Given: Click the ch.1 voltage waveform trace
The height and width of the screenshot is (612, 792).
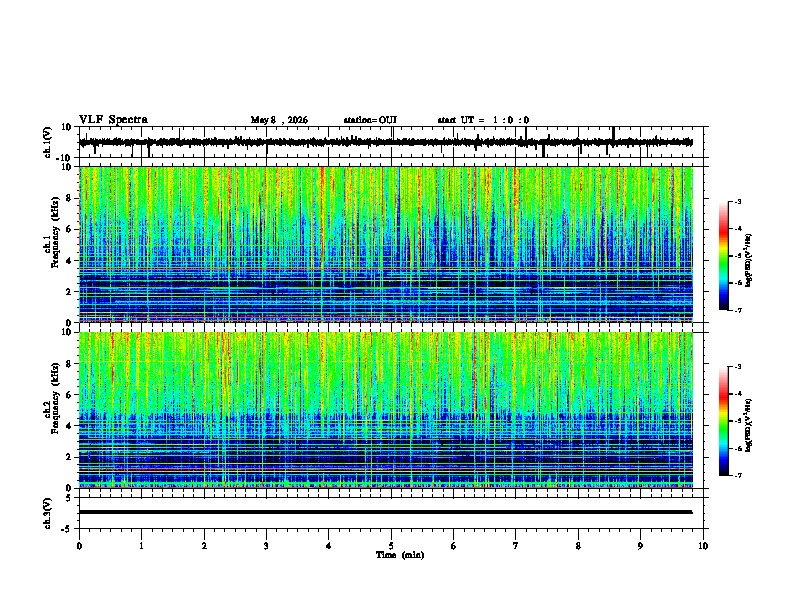Looking at the screenshot, I should click(386, 142).
